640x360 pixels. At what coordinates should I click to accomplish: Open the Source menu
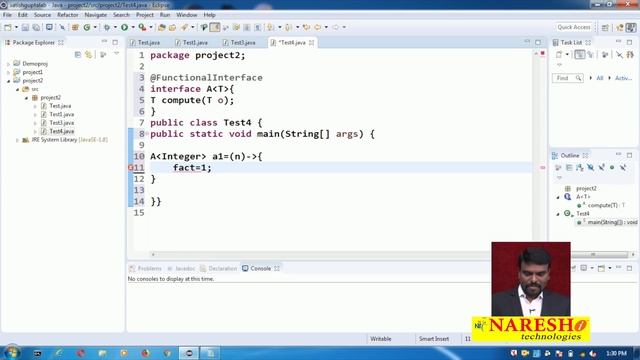42,15
